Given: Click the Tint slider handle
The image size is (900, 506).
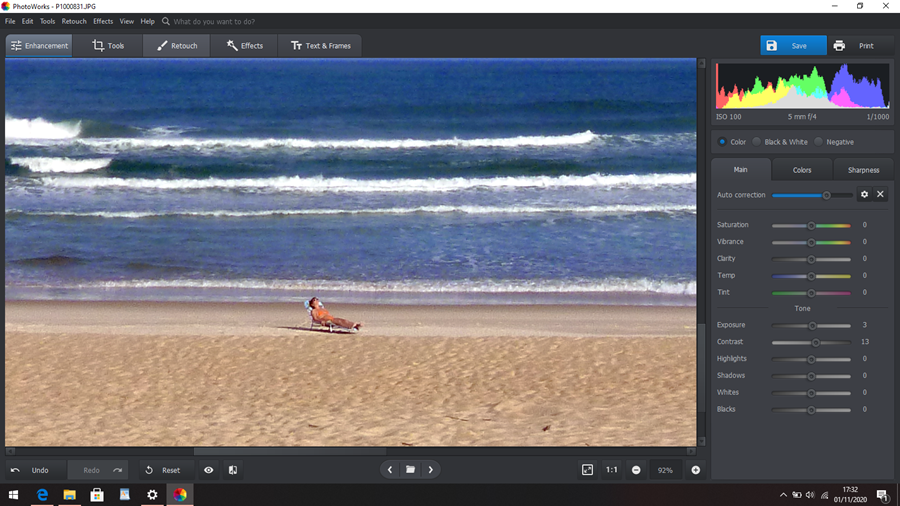Looking at the screenshot, I should (811, 293).
